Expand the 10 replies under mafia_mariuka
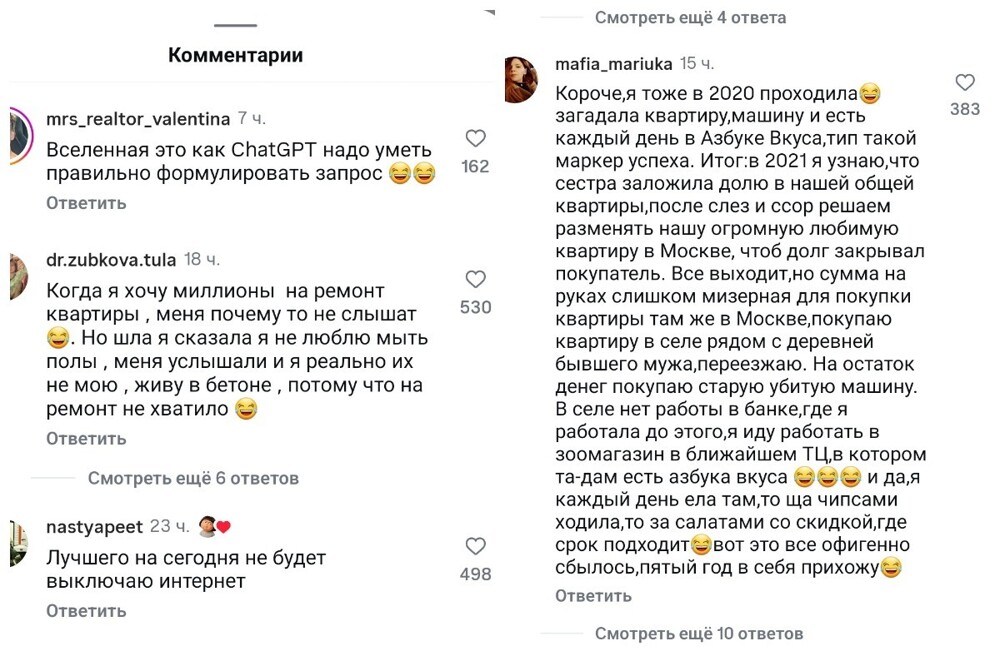 click(x=701, y=633)
